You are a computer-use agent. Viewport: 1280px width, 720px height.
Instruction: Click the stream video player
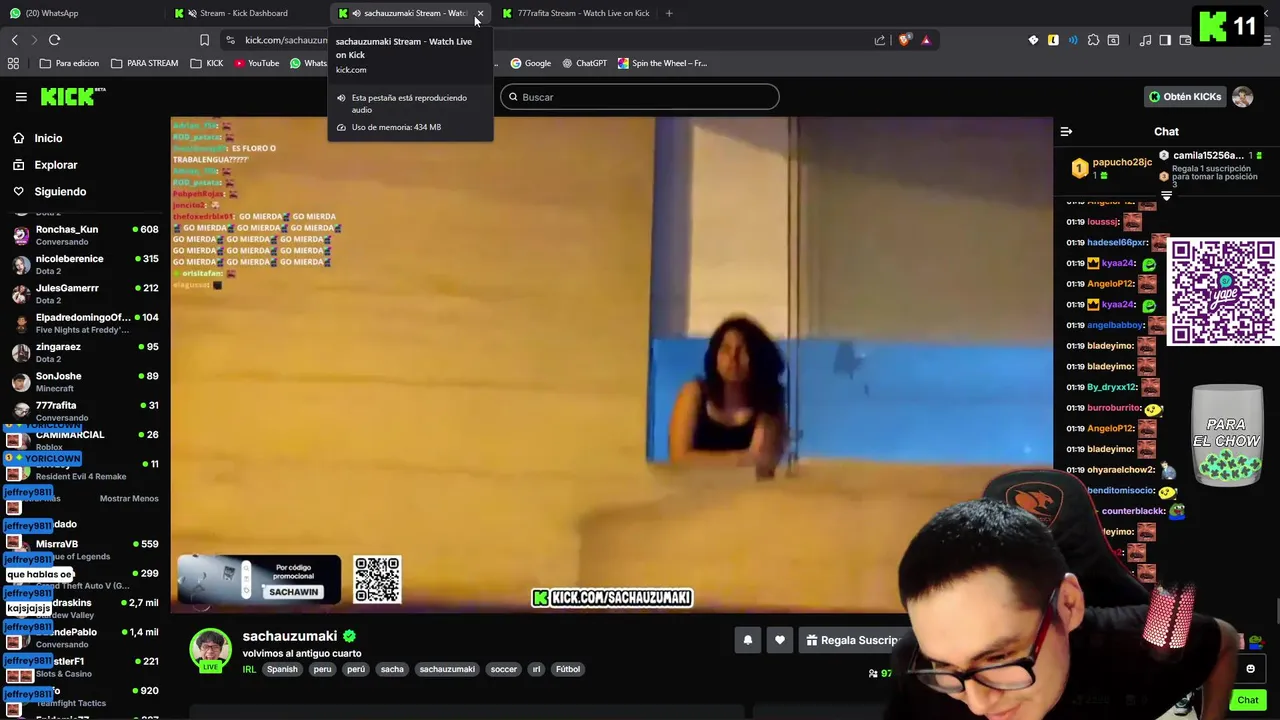coord(612,365)
